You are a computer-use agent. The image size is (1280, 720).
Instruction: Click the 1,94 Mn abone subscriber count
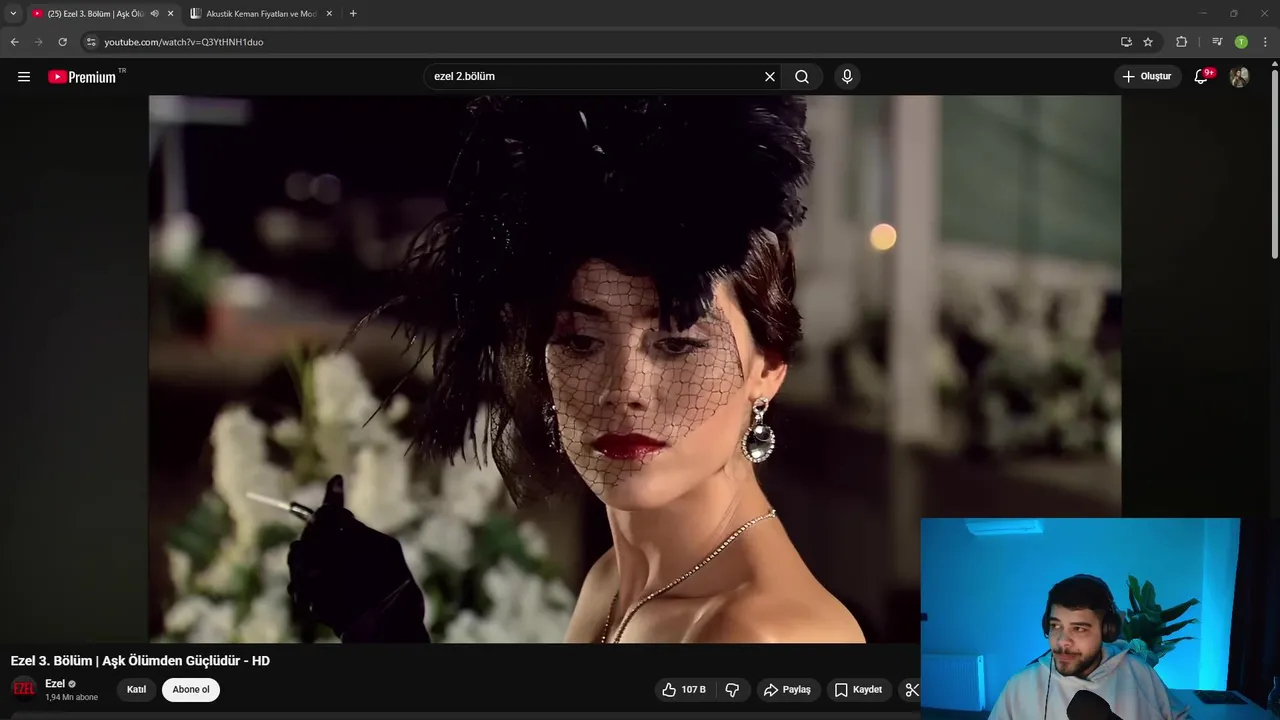(x=71, y=697)
